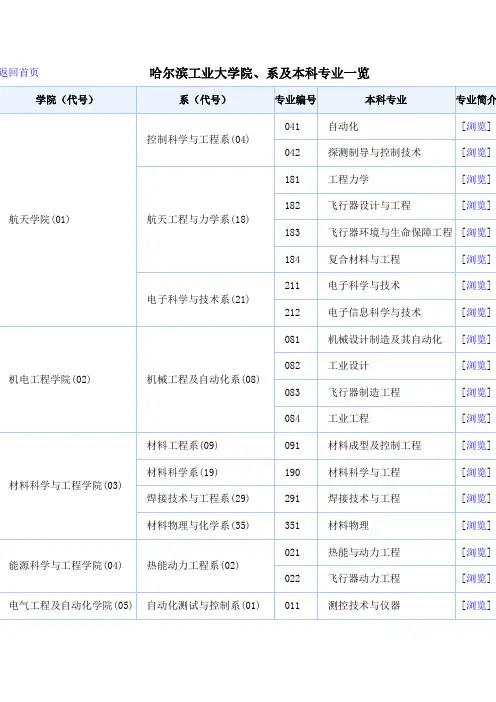
Task: Click 材料工程系(09) department cell
Action: [205, 446]
